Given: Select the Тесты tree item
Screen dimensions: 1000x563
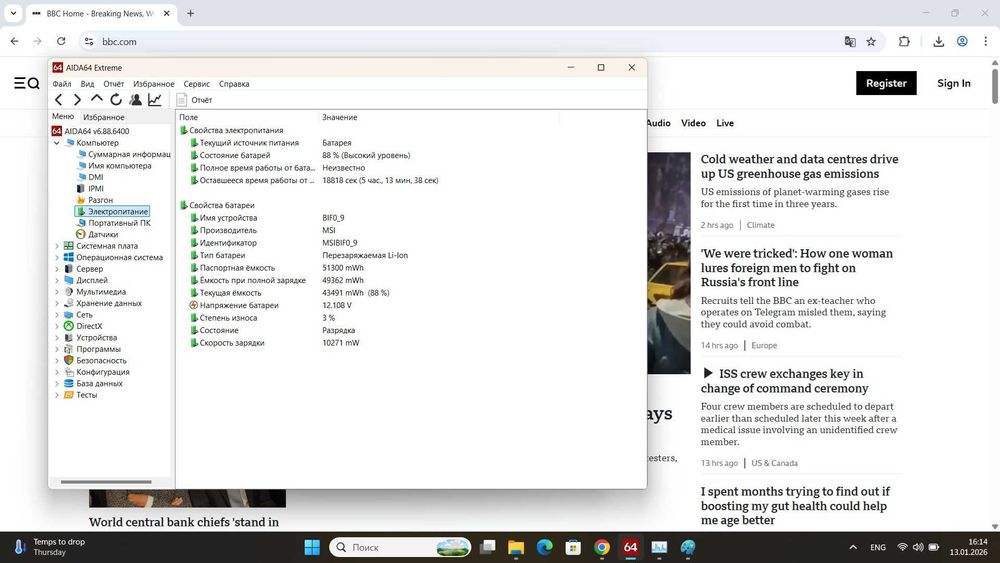Looking at the screenshot, I should 80,395.
